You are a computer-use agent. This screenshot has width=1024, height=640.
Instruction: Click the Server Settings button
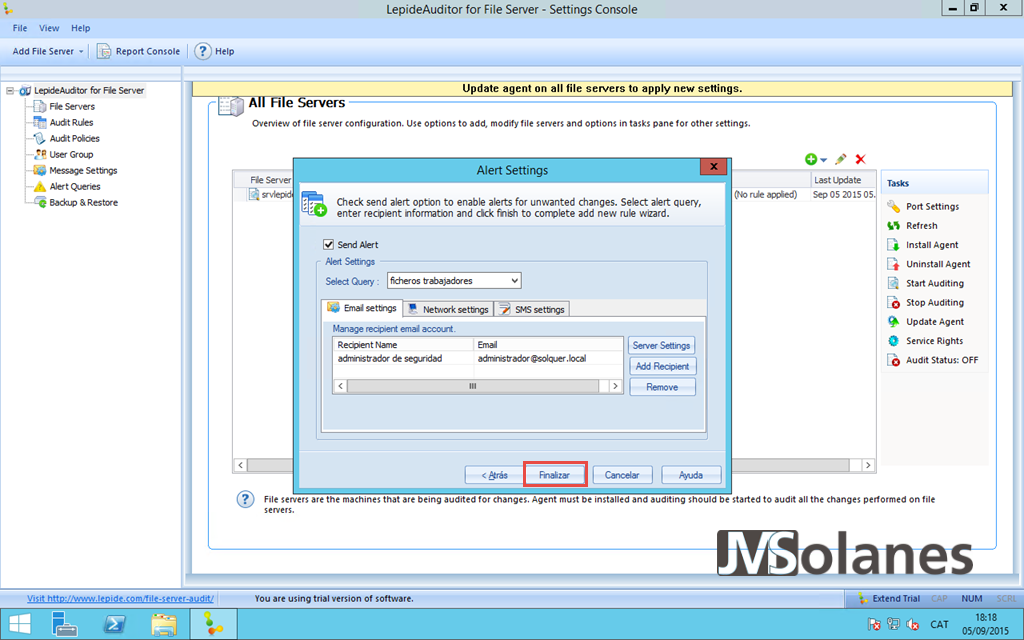point(662,345)
